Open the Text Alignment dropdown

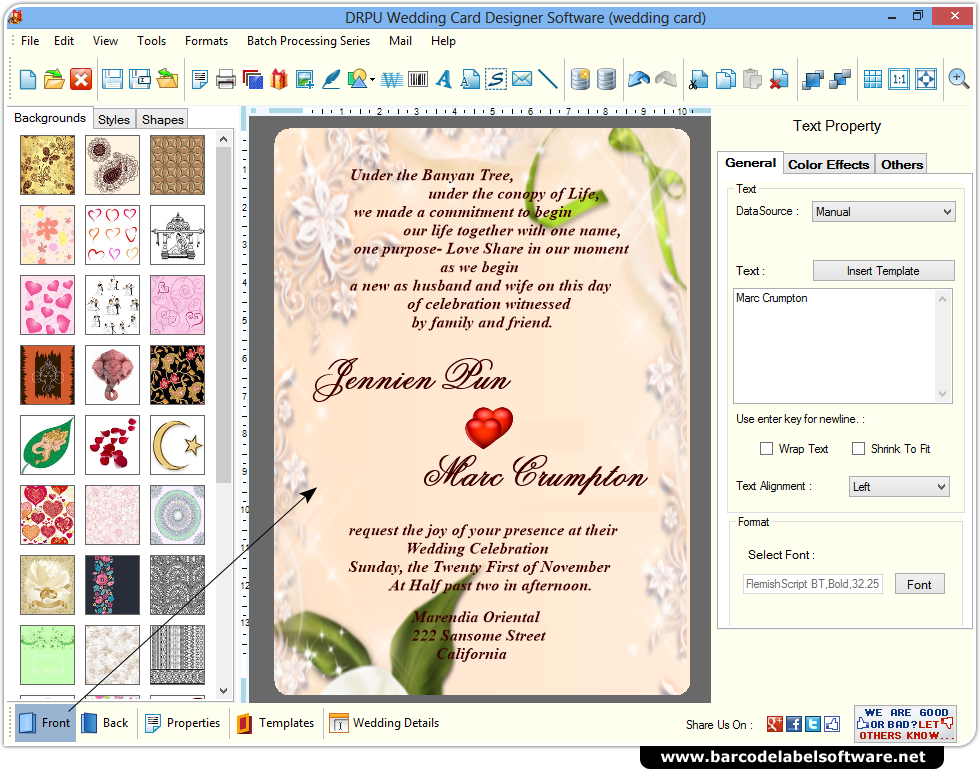[899, 486]
